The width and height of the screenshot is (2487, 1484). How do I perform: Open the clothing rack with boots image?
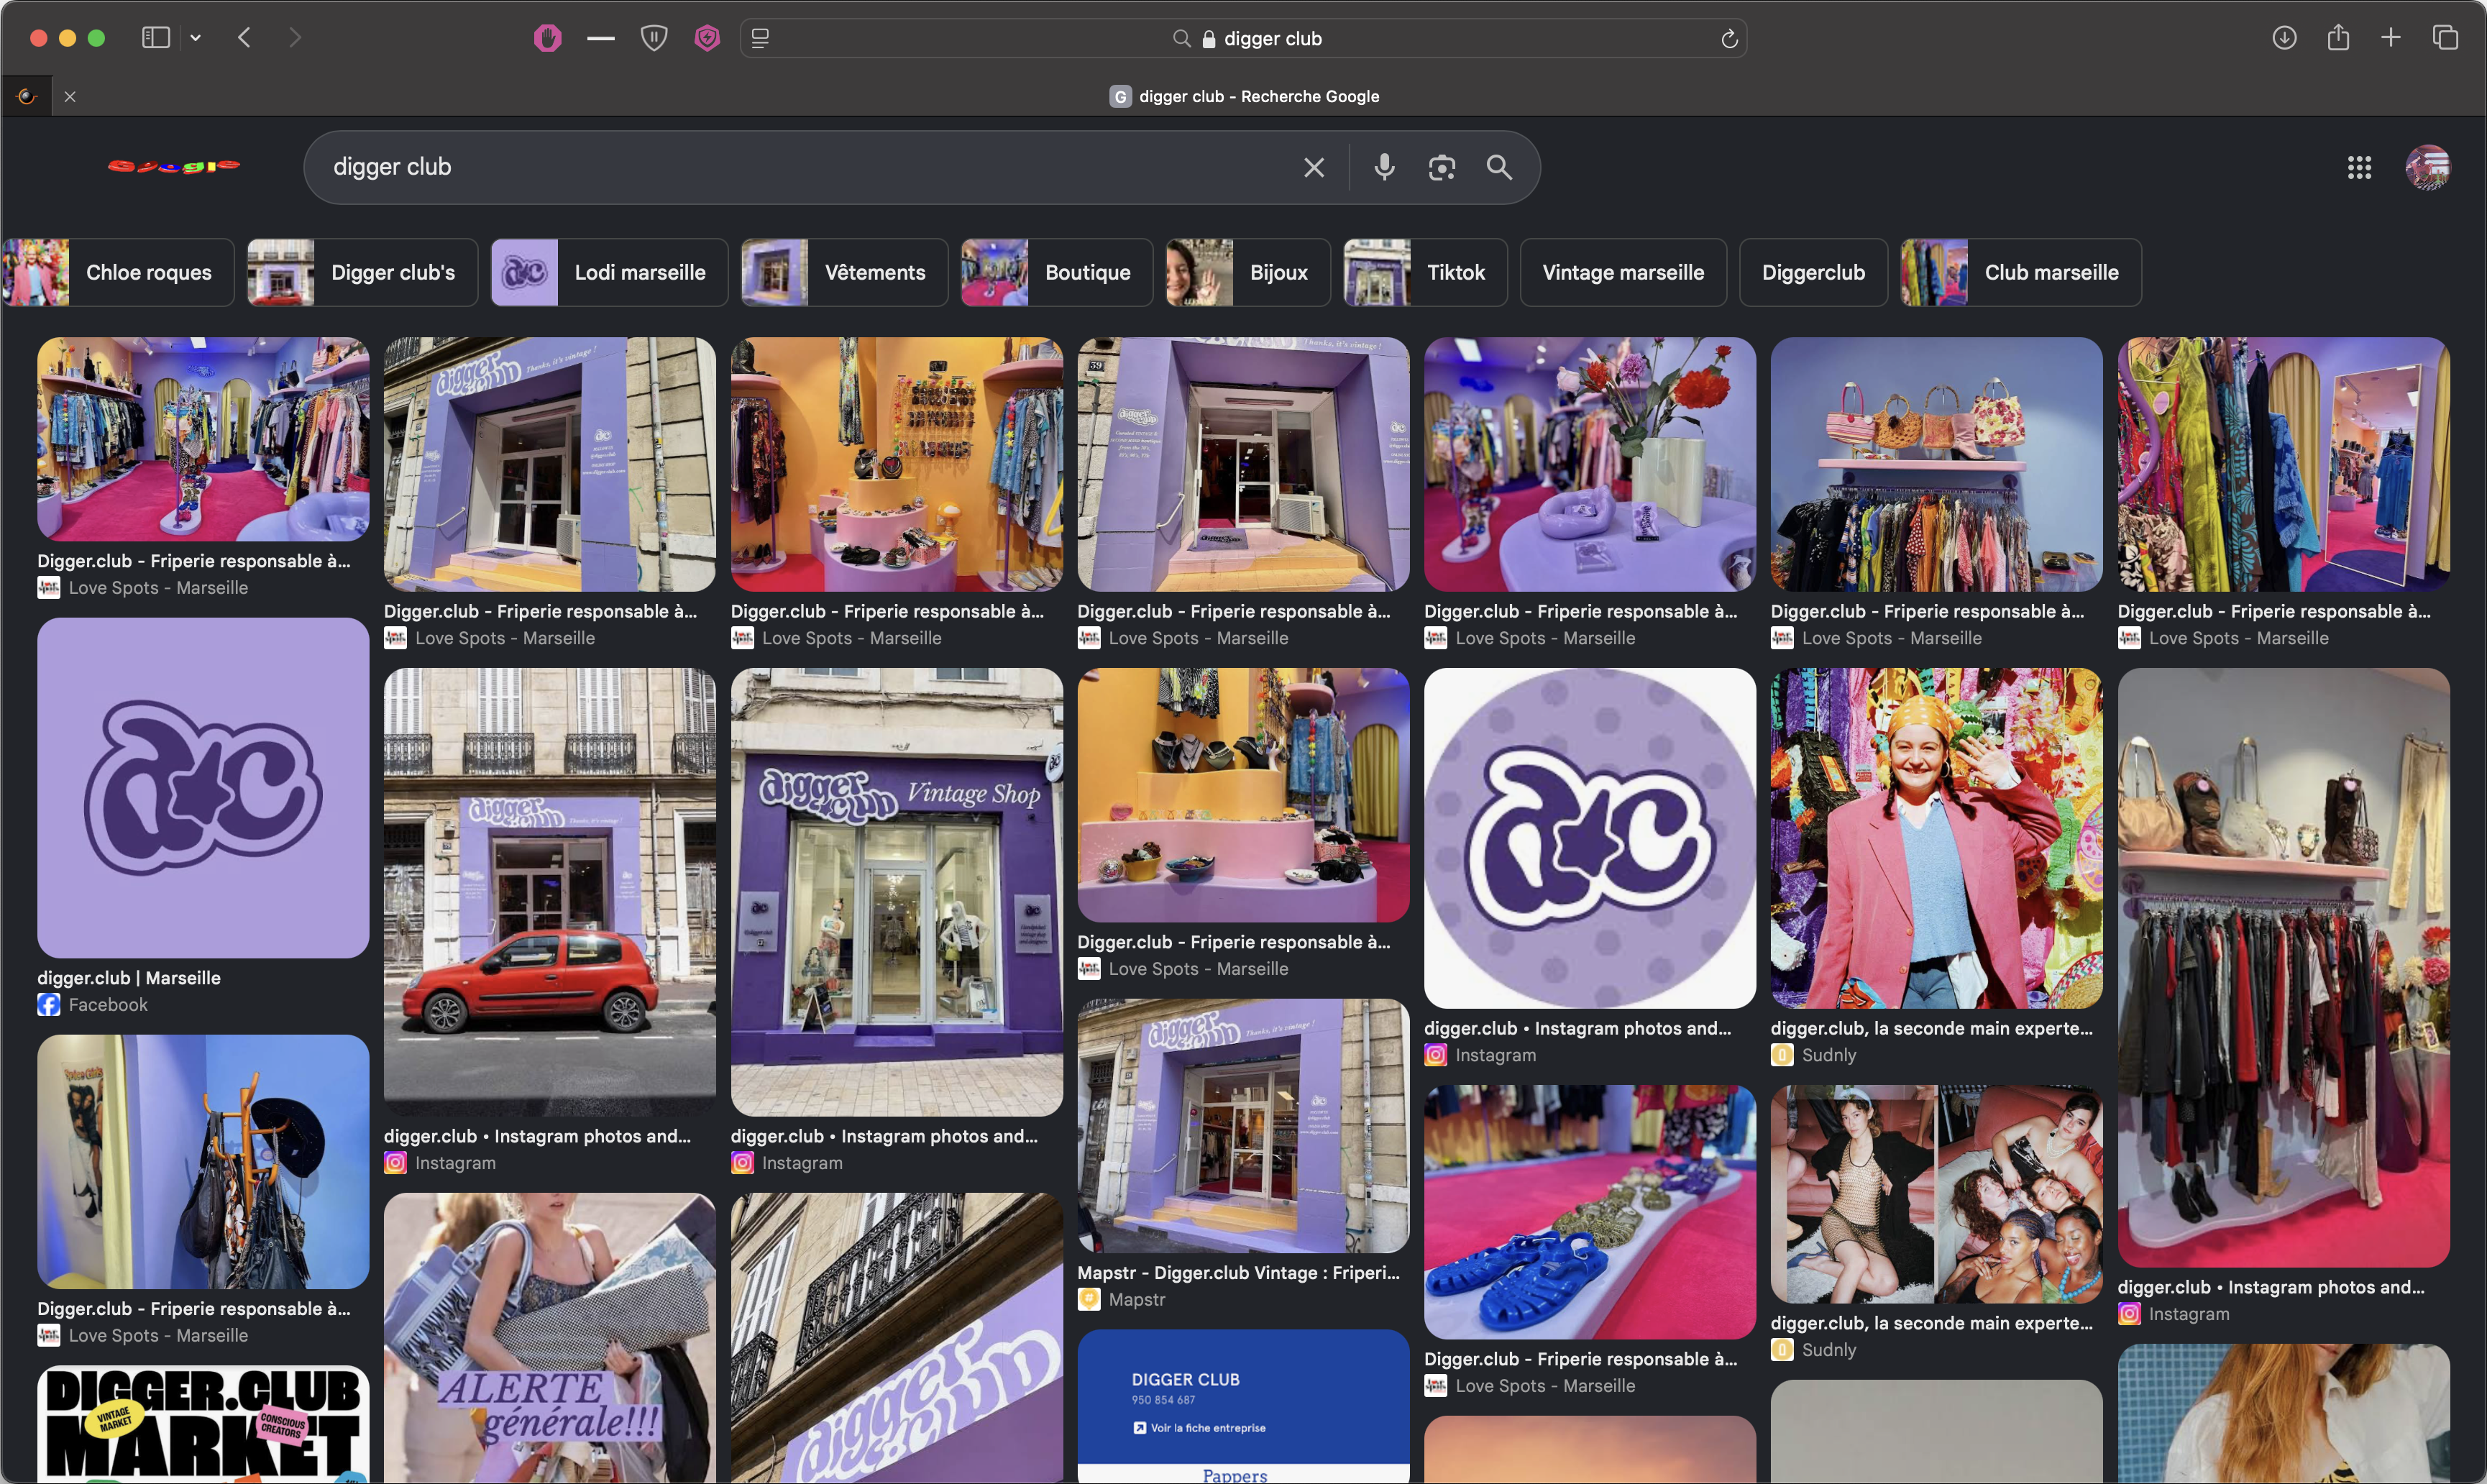2284,968
